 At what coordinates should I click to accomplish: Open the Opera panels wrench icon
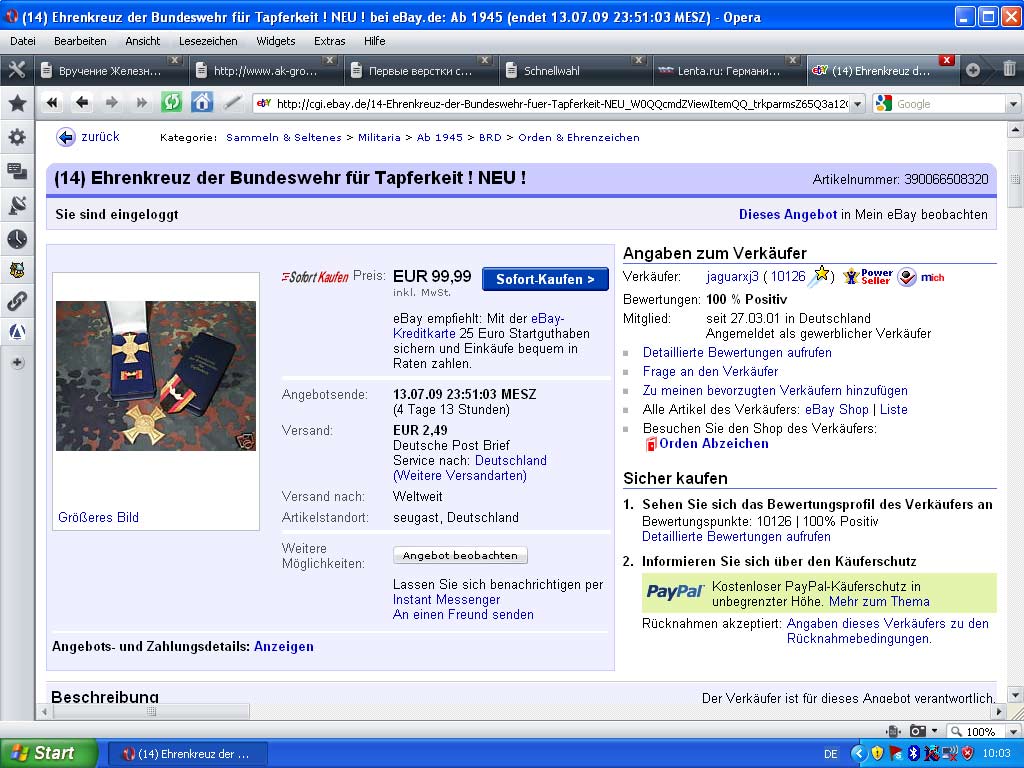16,70
